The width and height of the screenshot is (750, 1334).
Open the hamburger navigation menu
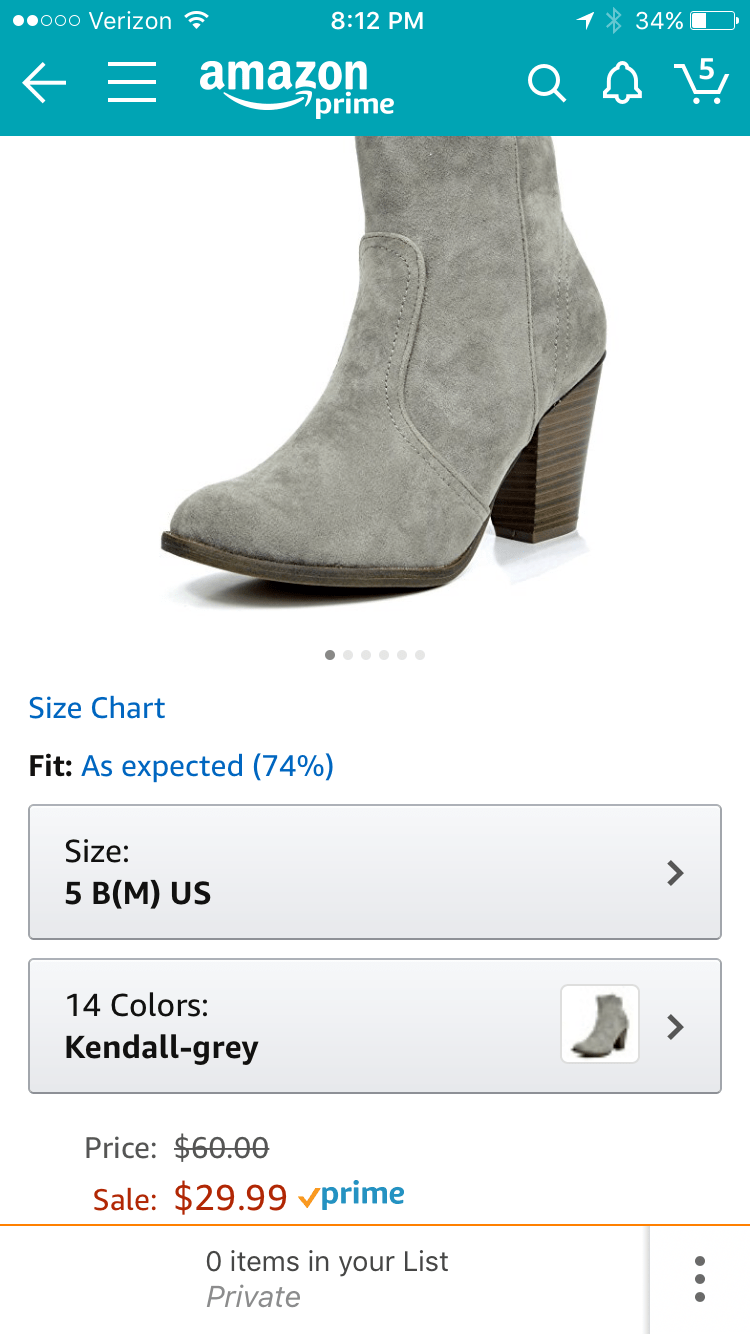(x=132, y=84)
